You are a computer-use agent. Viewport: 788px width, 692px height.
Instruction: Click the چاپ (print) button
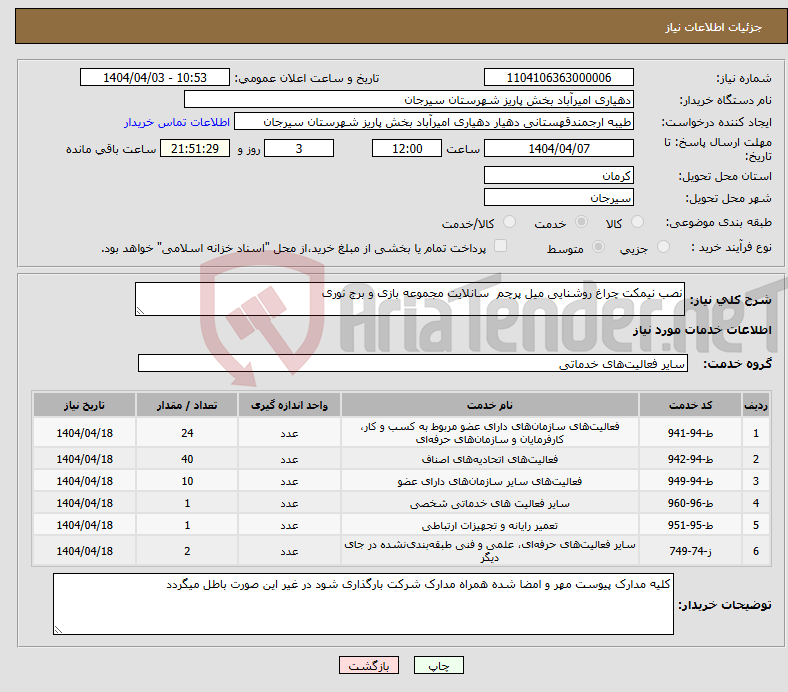(x=438, y=665)
